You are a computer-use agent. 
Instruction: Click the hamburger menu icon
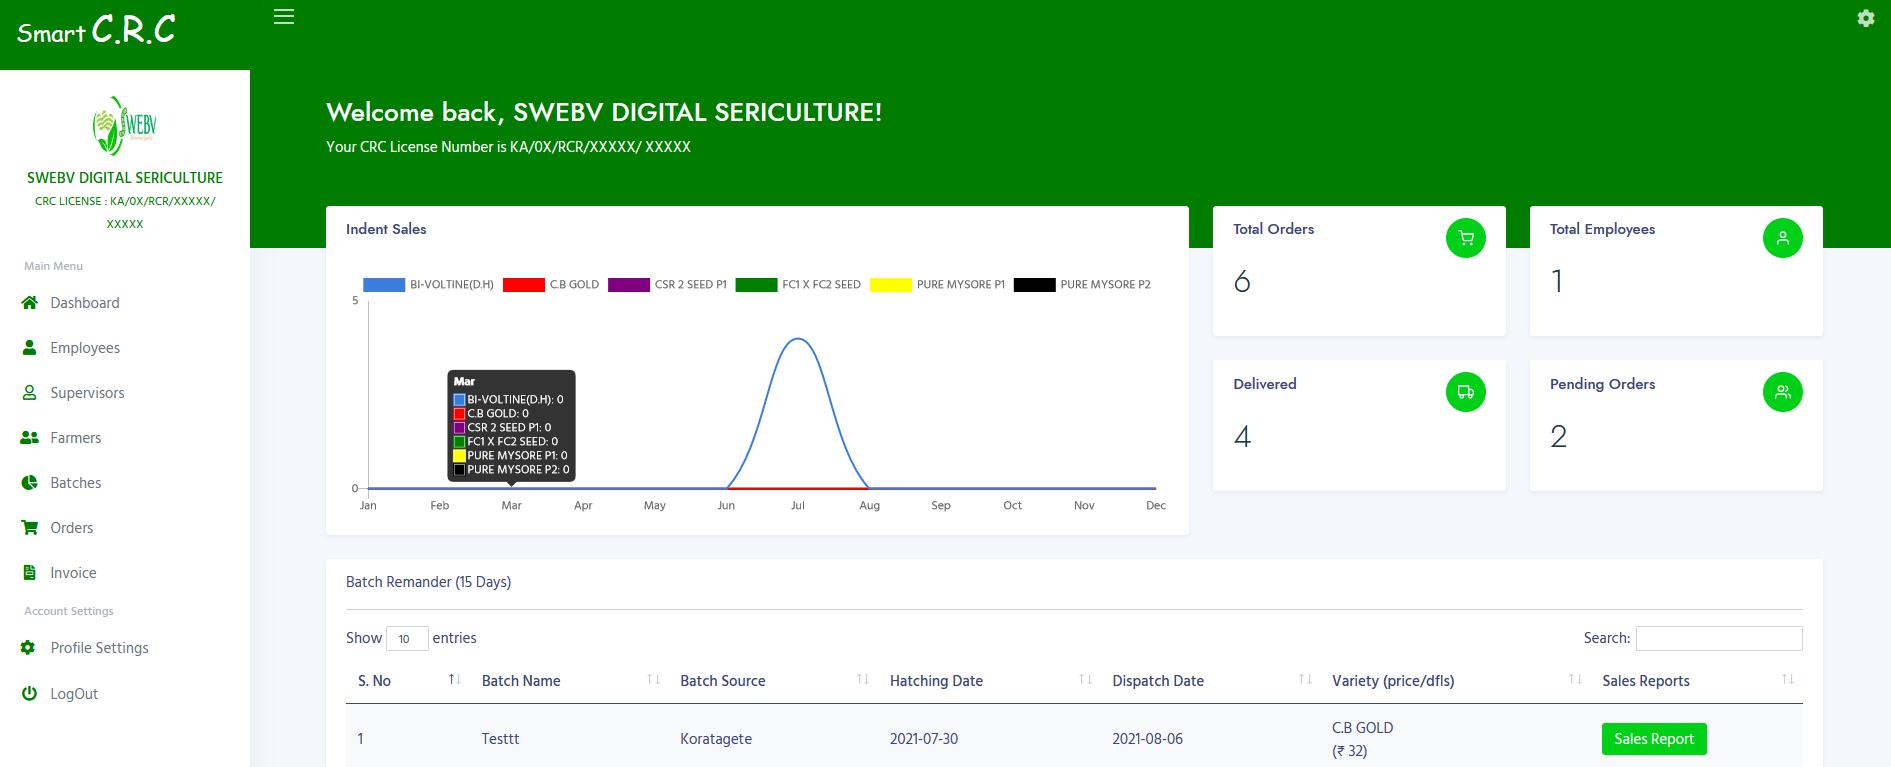(284, 17)
